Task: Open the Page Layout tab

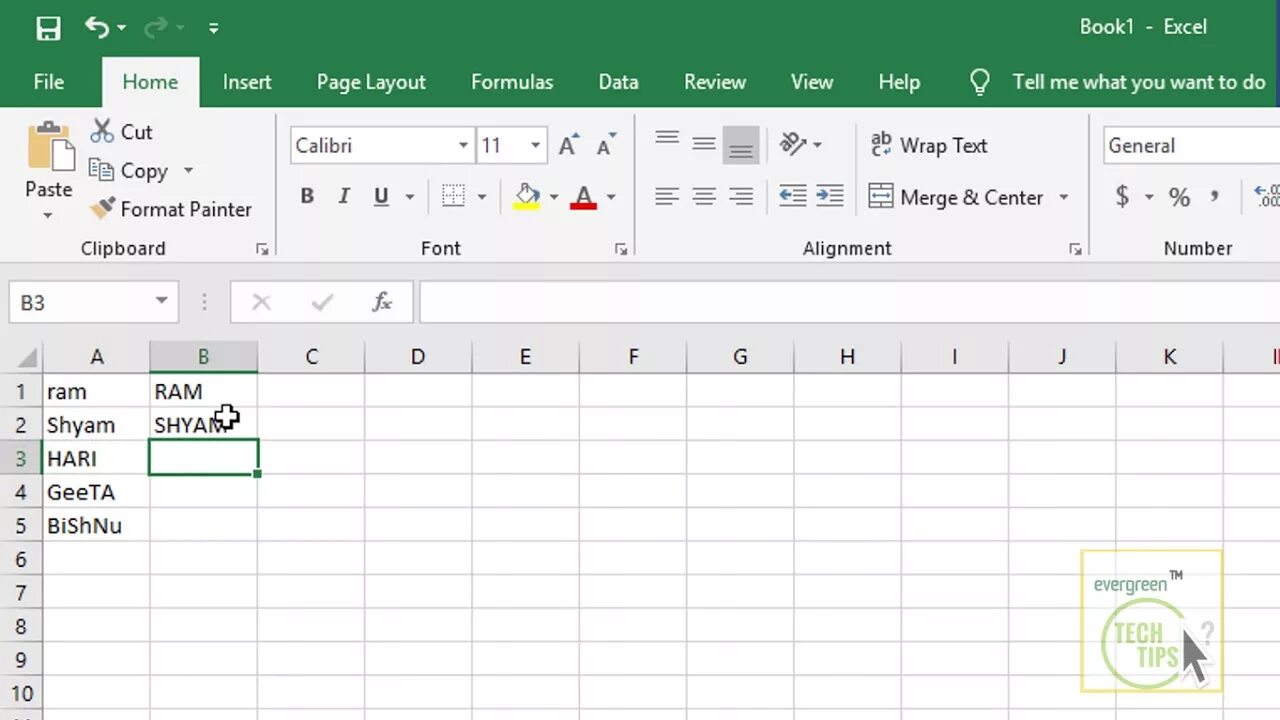Action: point(371,82)
